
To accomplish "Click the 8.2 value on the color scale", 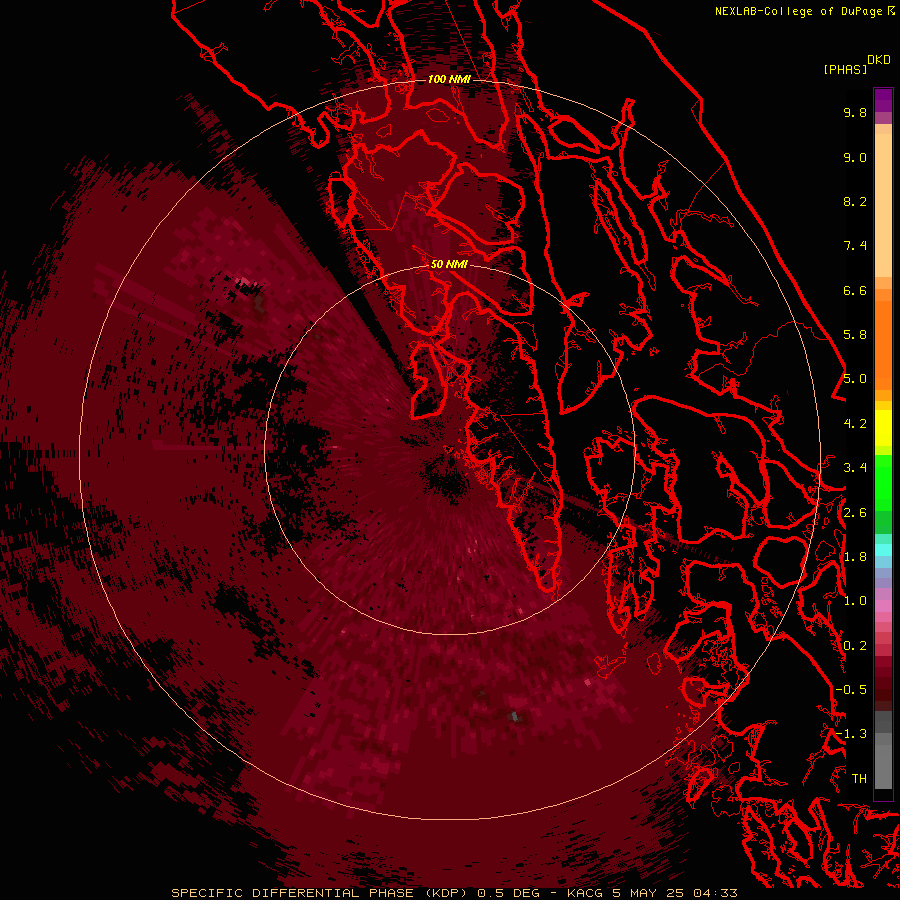I will pos(855,201).
